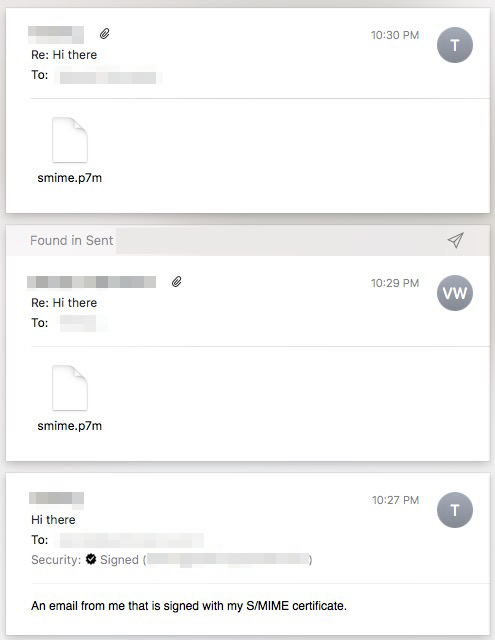Click the paperclip icon in the 10:30 PM message
This screenshot has height=640, width=495.
[104, 33]
